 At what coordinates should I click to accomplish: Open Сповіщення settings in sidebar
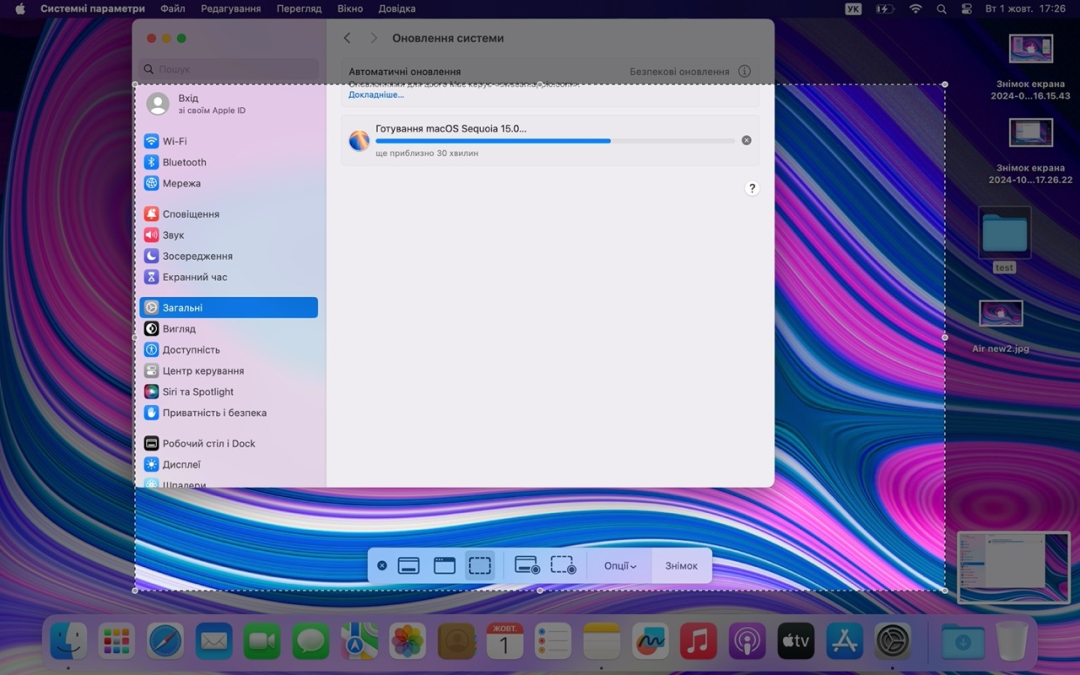click(229, 214)
